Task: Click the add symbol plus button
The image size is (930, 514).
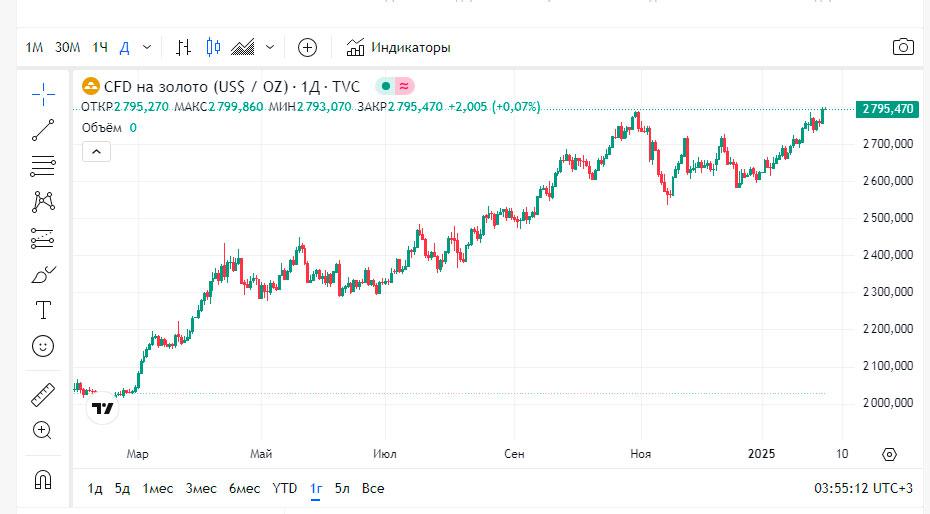Action: (x=308, y=47)
